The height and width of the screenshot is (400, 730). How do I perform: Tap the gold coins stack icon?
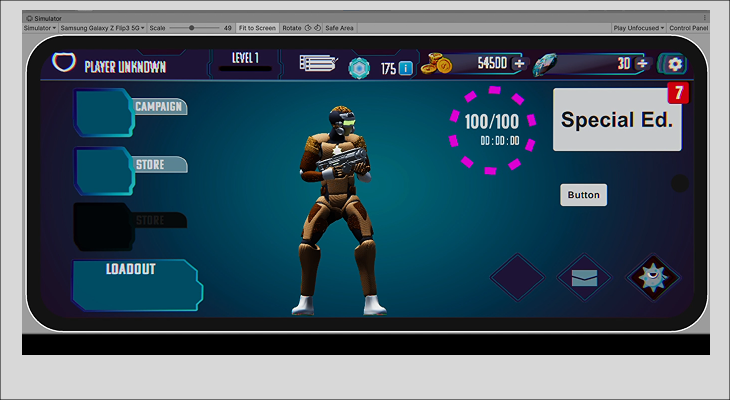pos(436,63)
